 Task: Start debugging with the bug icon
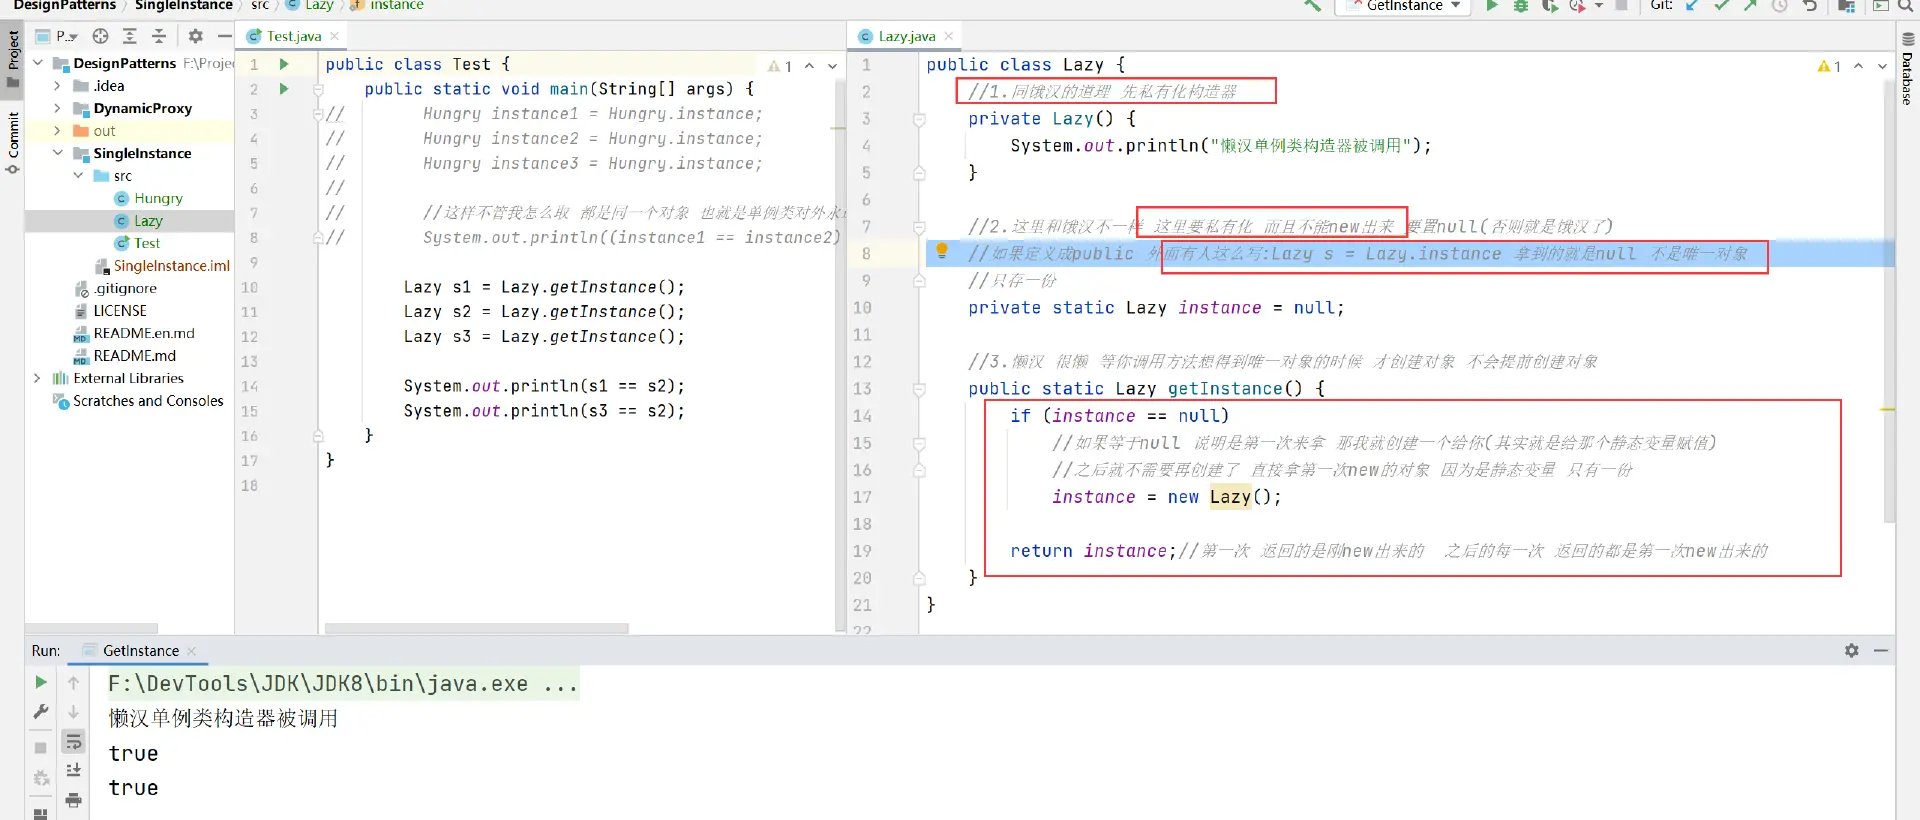coord(1521,6)
